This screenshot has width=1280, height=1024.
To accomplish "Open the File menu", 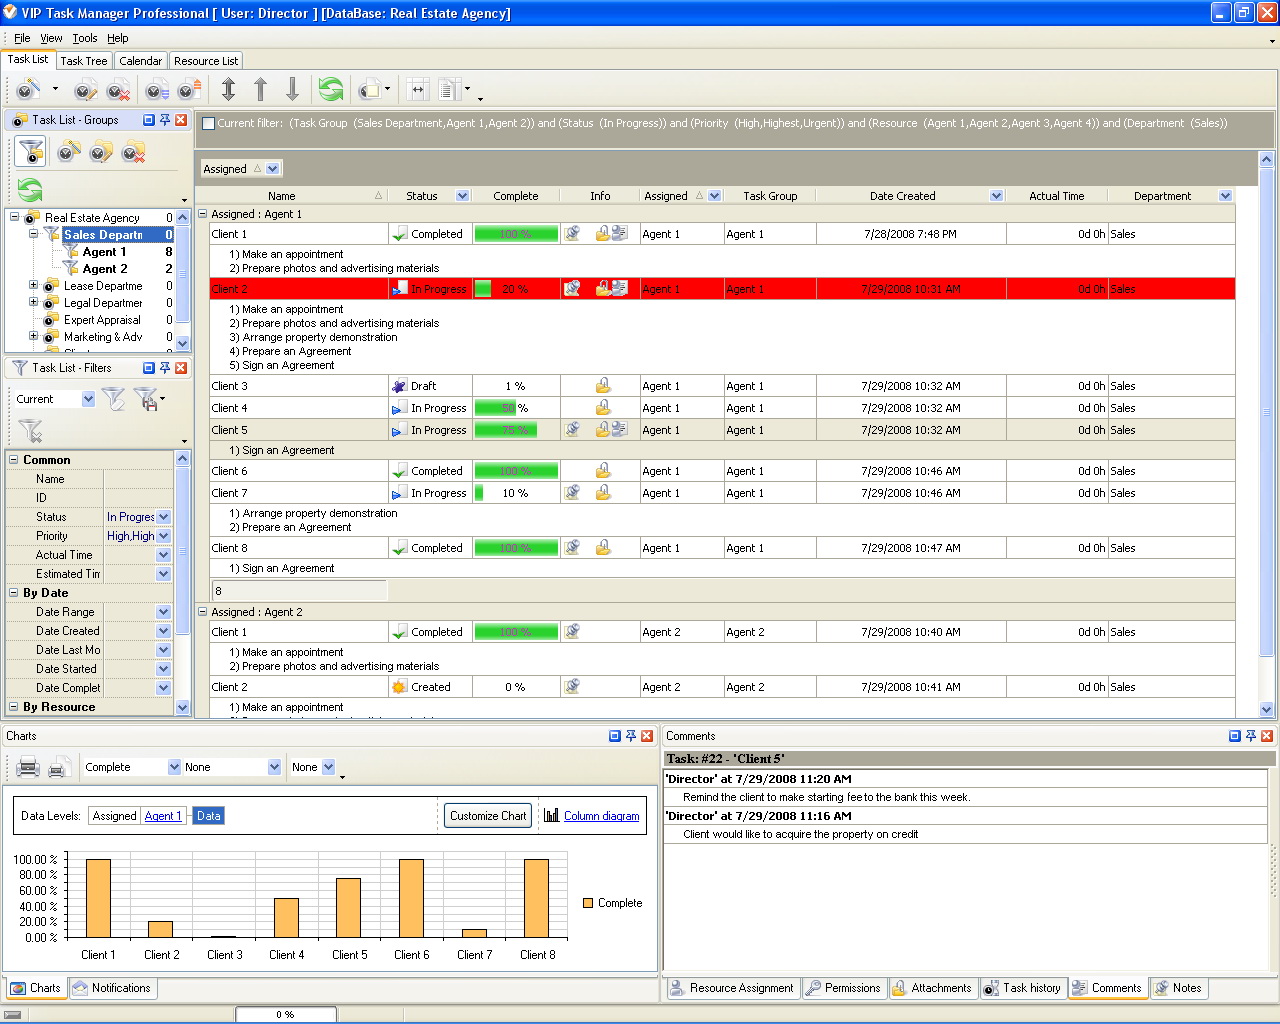I will (22, 38).
